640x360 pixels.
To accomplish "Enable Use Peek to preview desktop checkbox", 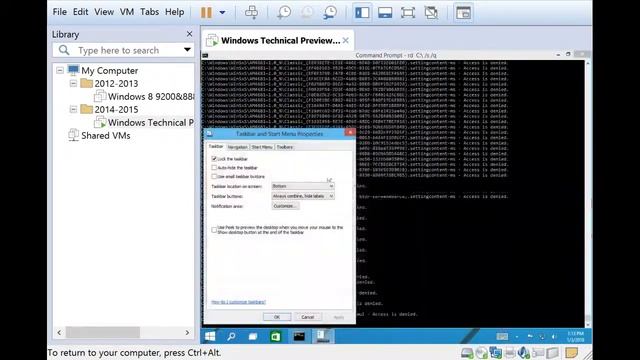I will [214, 230].
